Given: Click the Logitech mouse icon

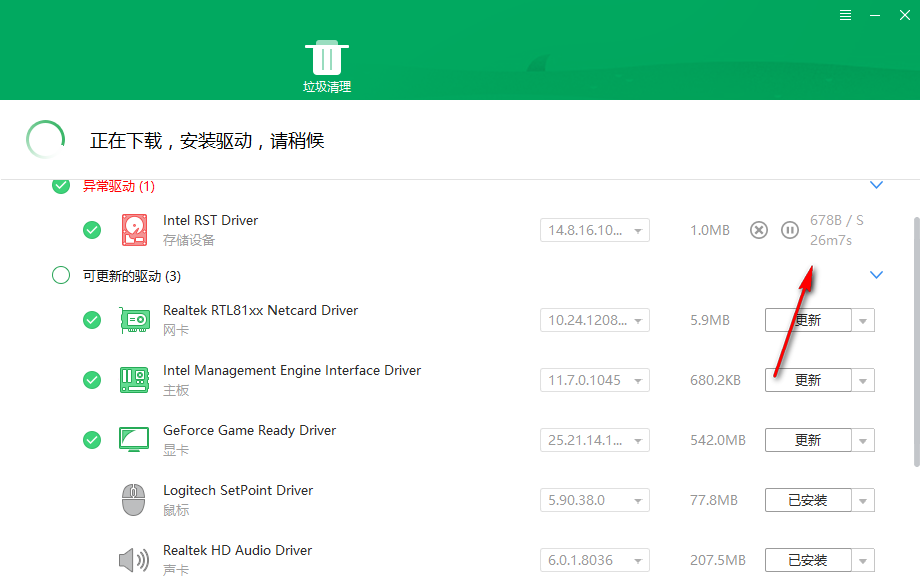Looking at the screenshot, I should click(134, 500).
